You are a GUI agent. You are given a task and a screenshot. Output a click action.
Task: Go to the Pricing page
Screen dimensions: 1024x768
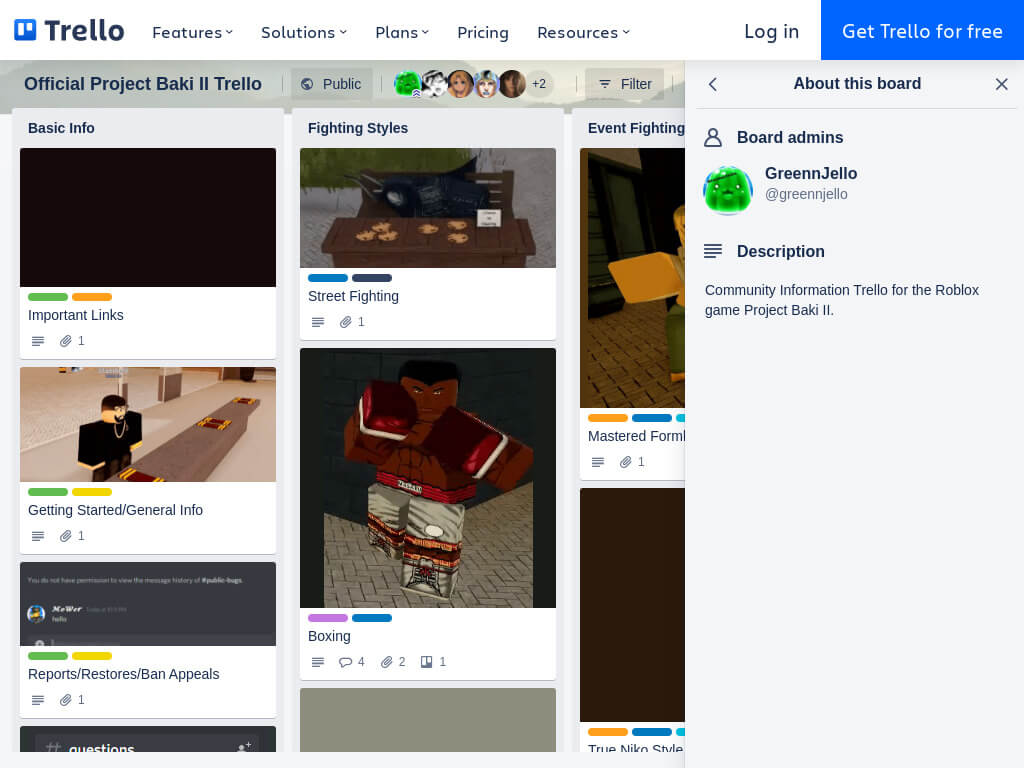point(483,32)
